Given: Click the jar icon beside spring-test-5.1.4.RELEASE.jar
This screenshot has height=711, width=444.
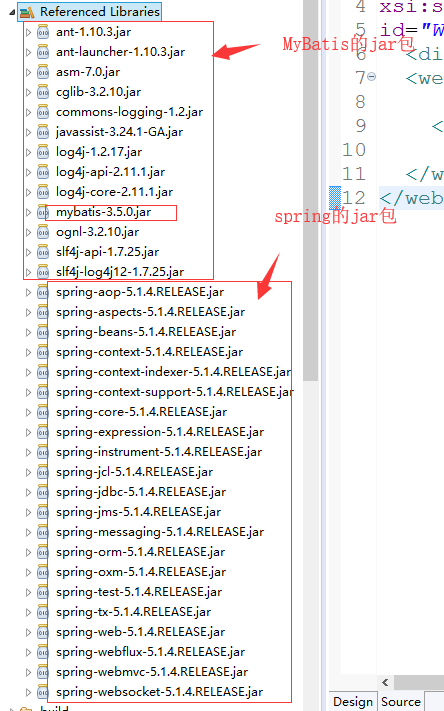Looking at the screenshot, I should [x=43, y=592].
